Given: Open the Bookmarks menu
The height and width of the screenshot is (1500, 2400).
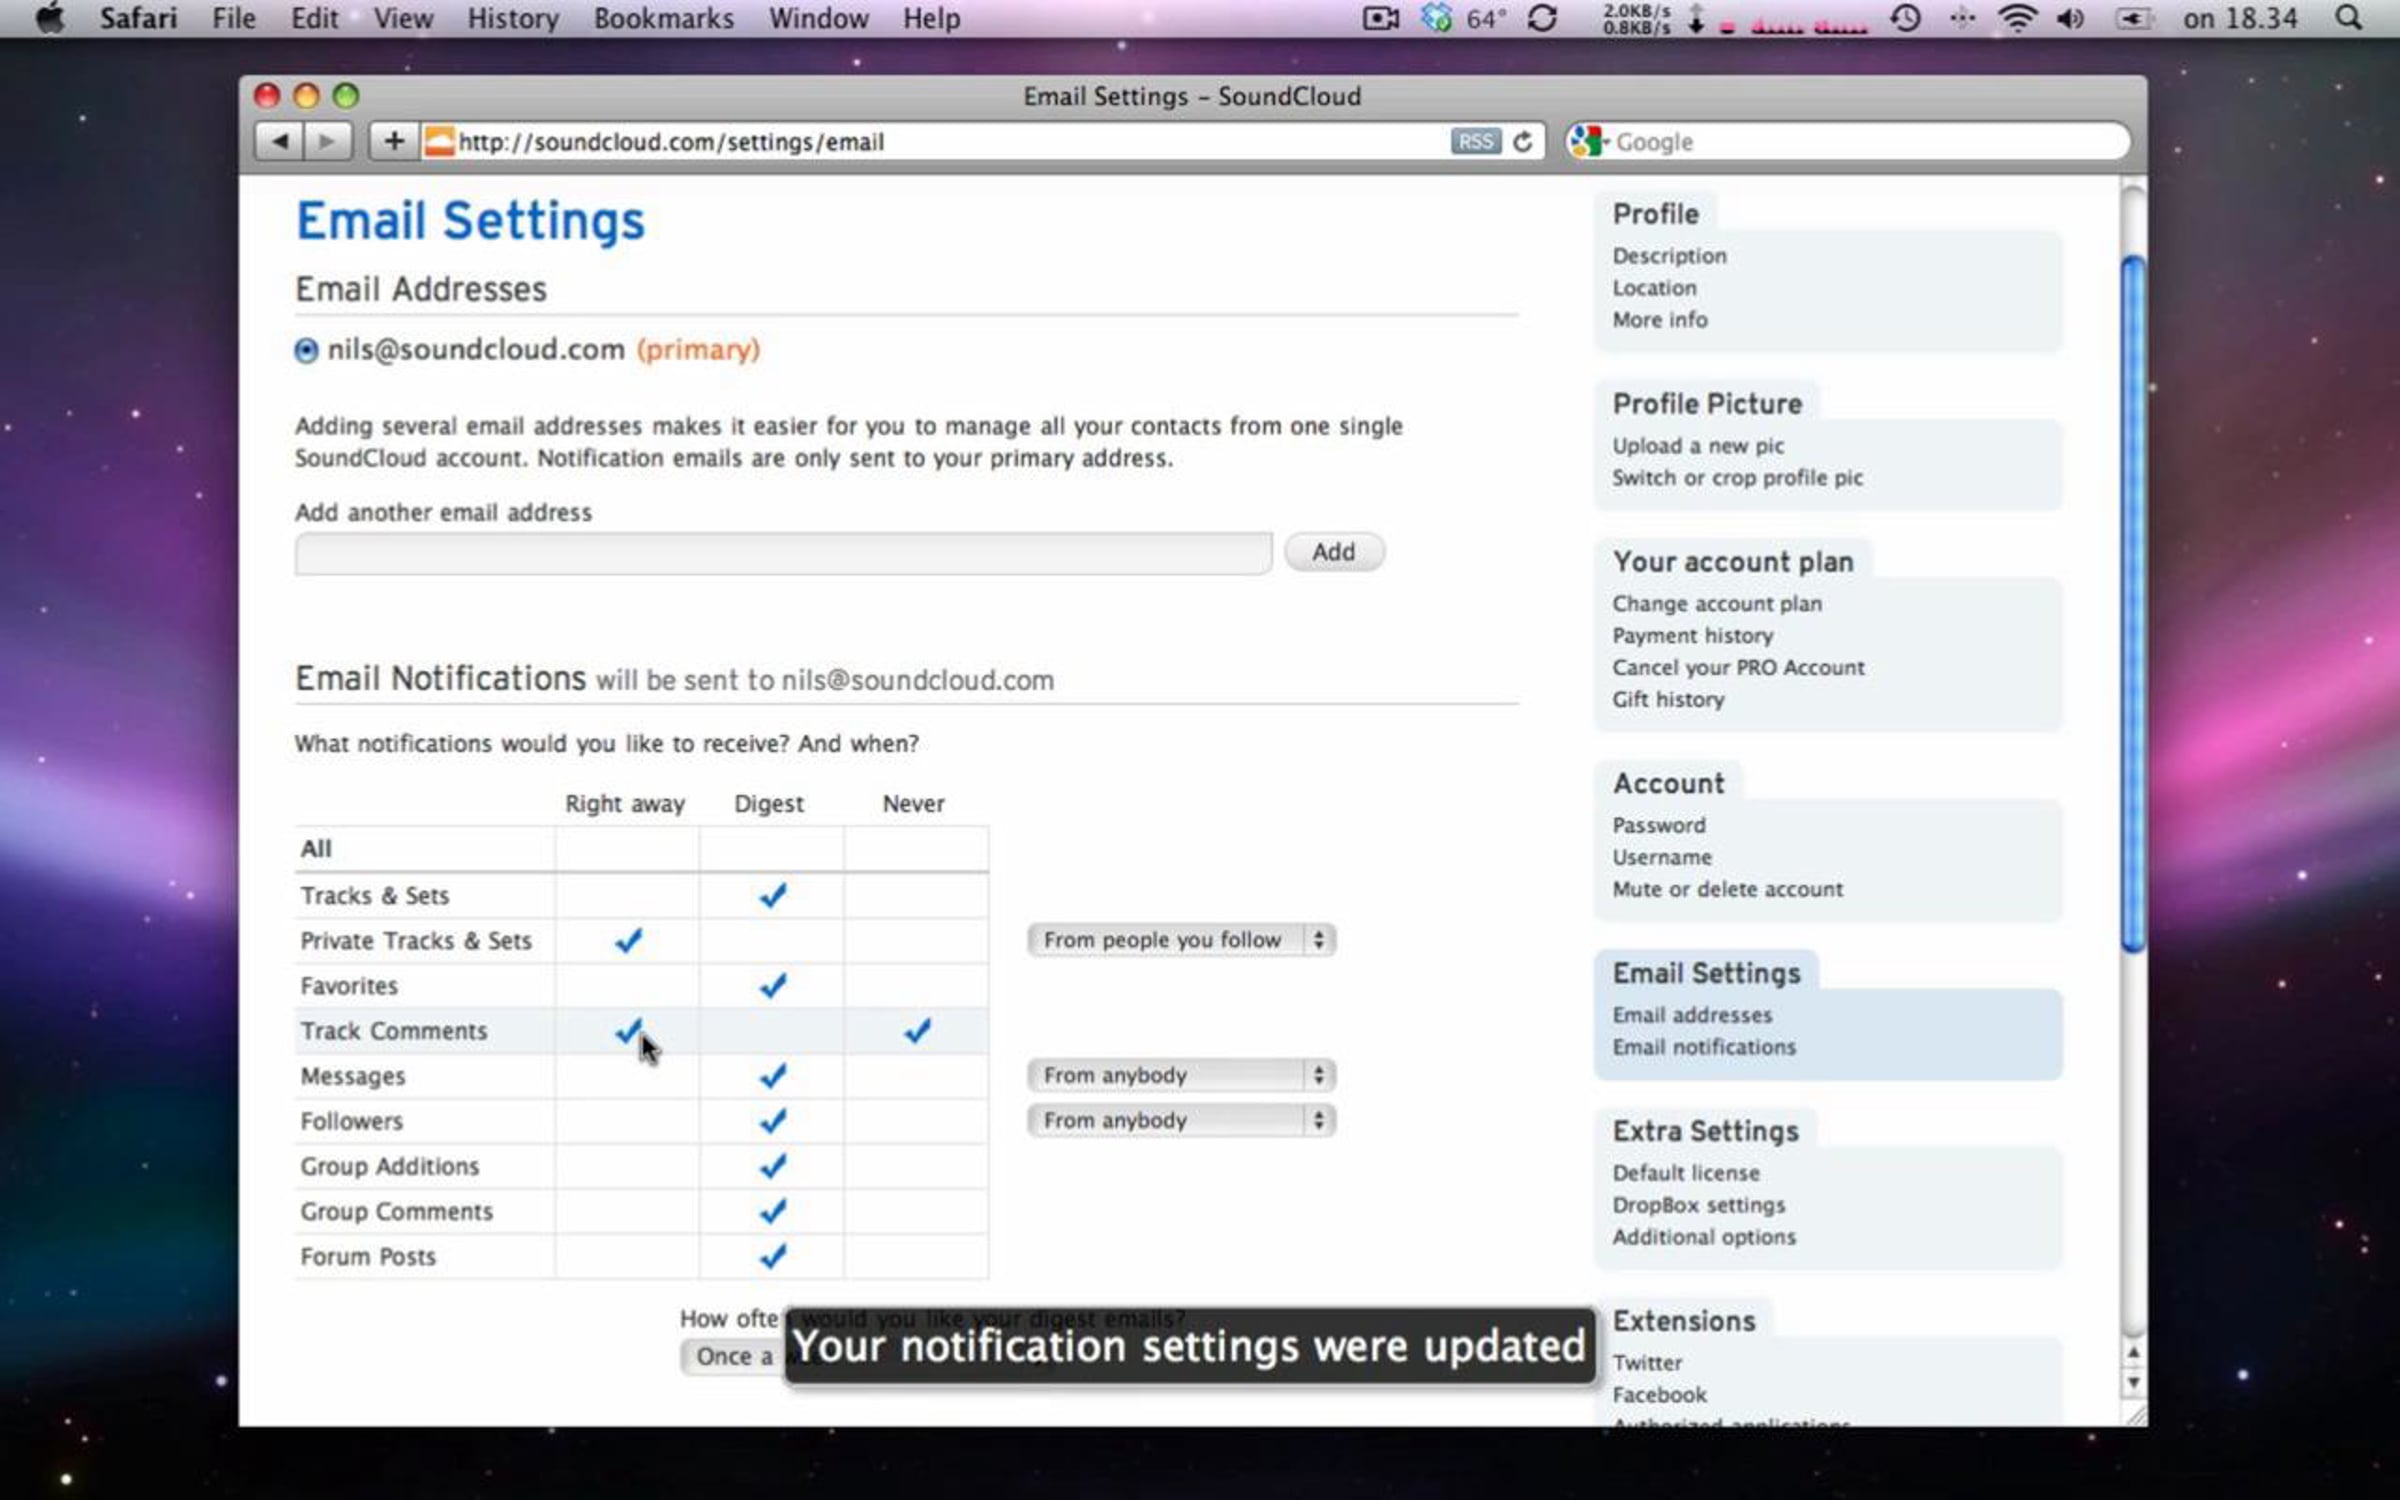Looking at the screenshot, I should (x=663, y=18).
